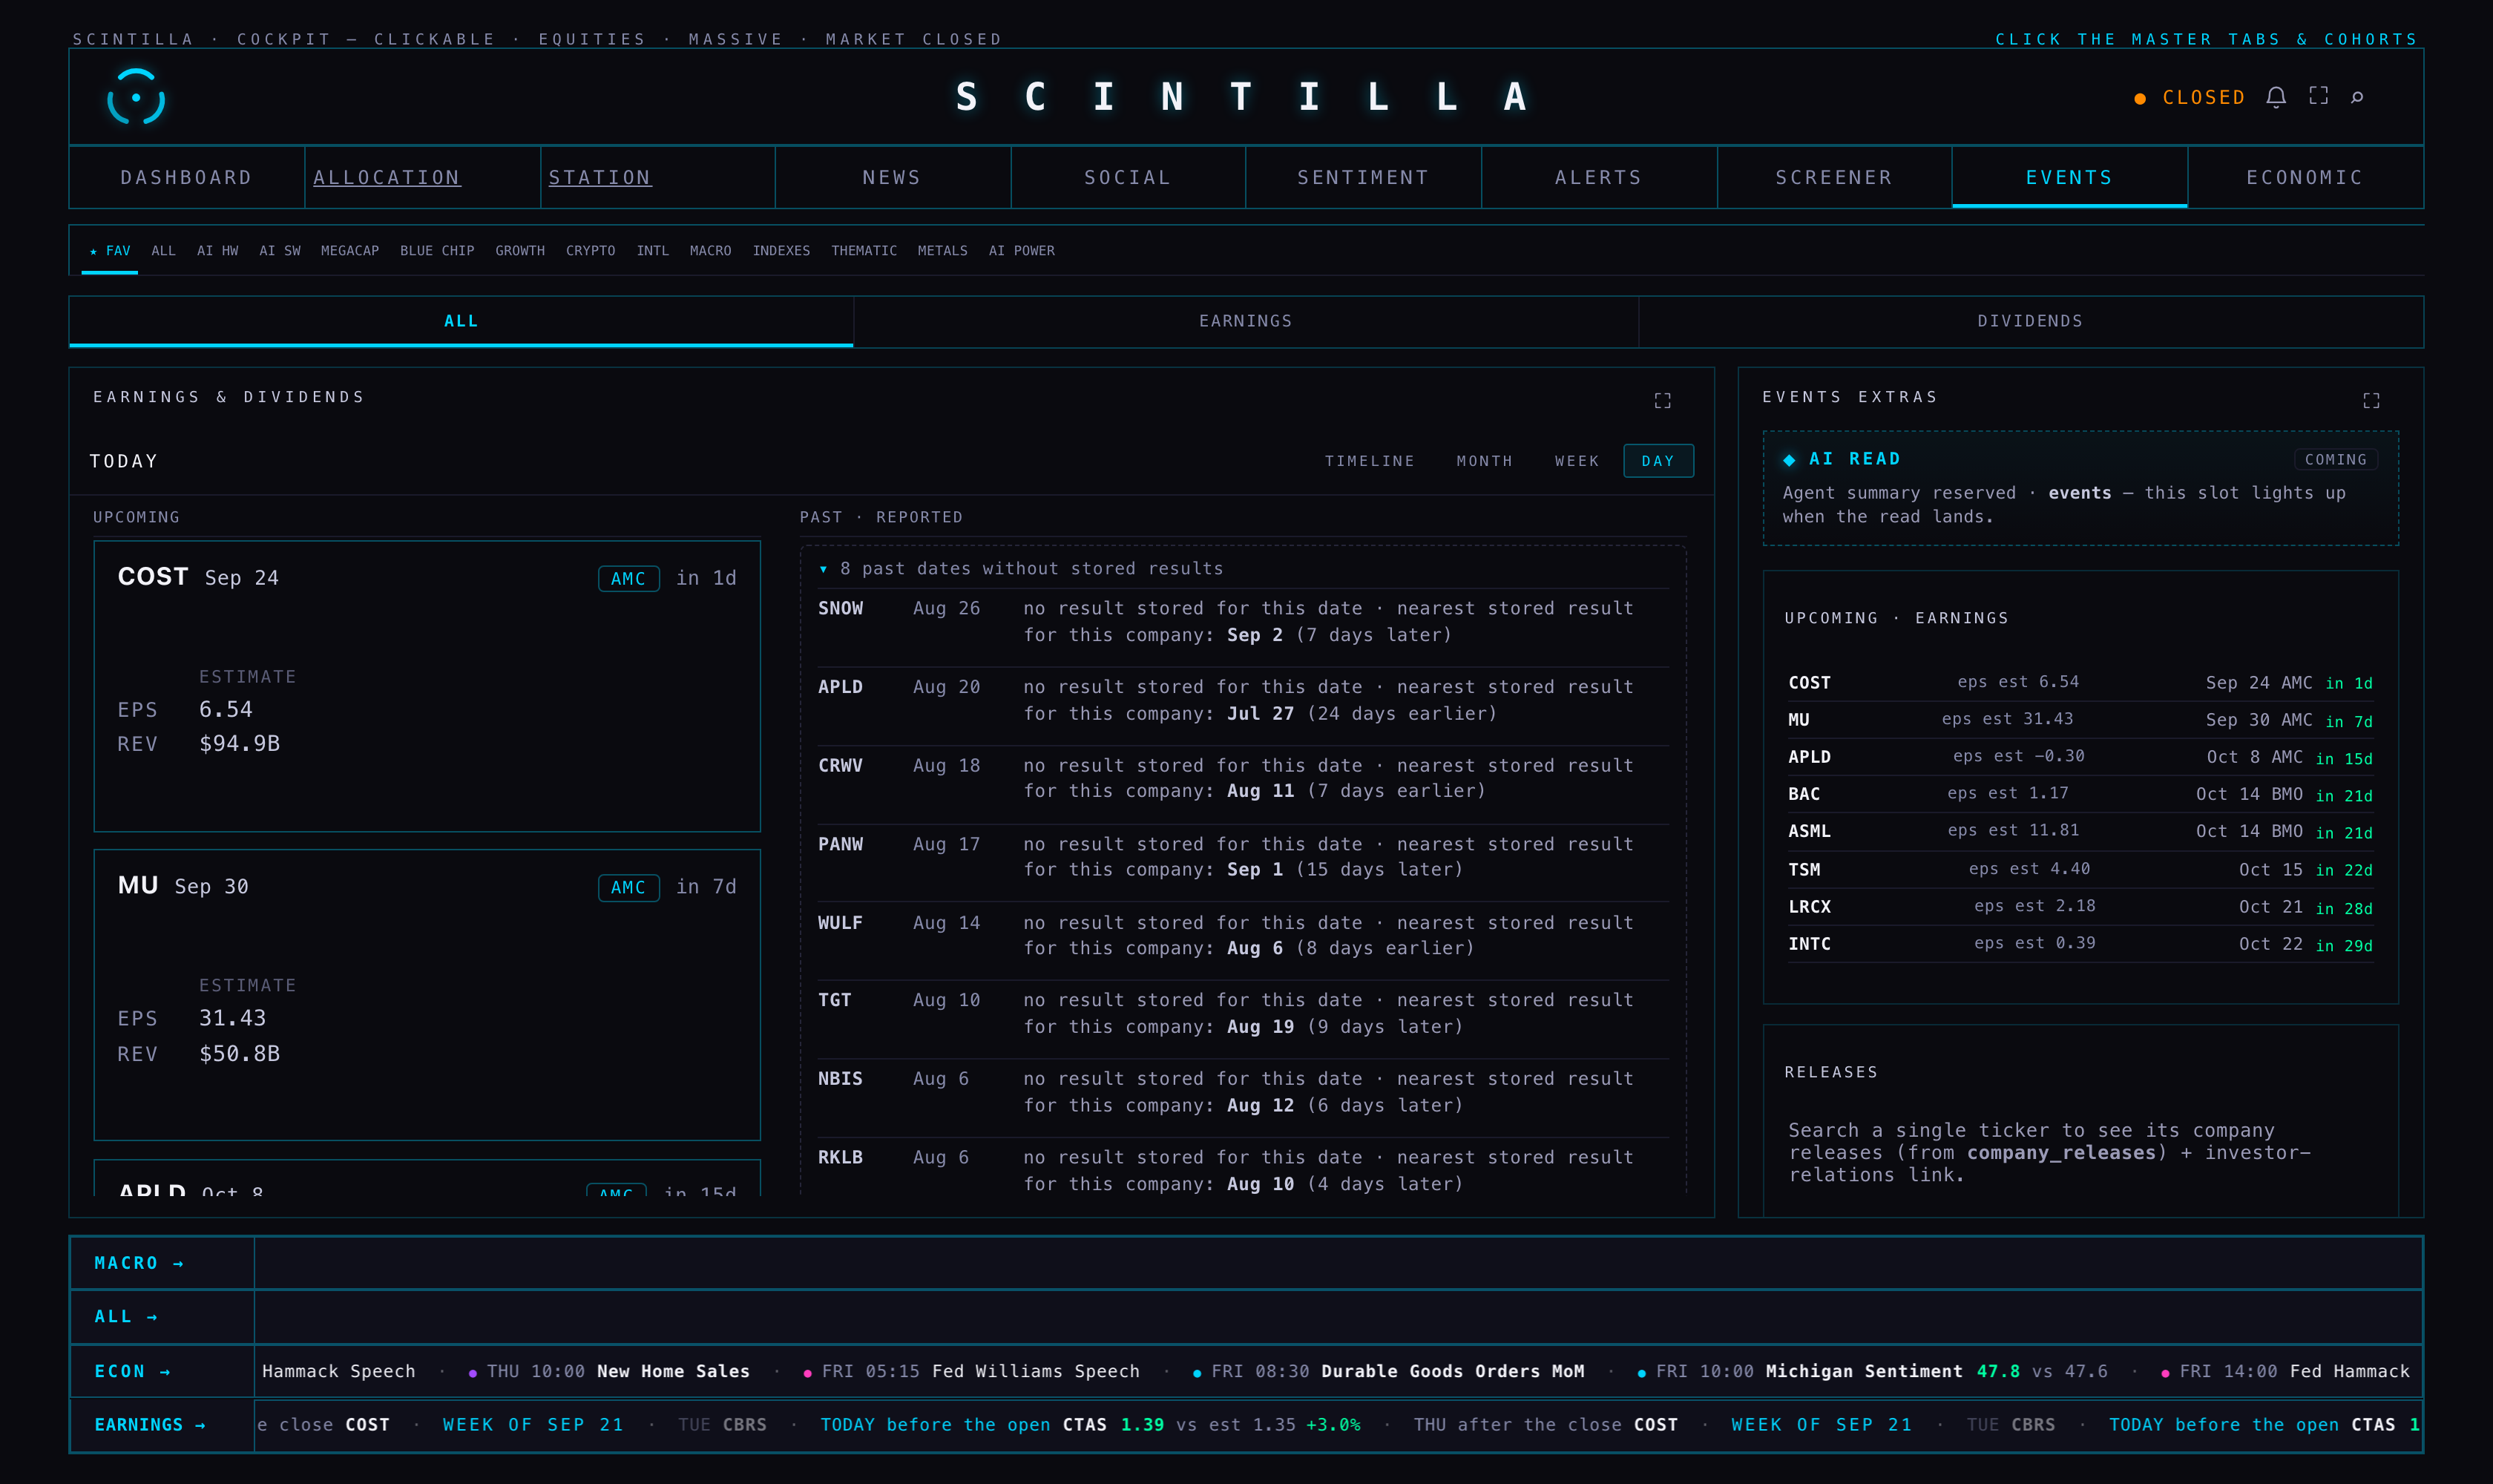The height and width of the screenshot is (1484, 2493).
Task: Open the notifications bell icon
Action: pyautogui.click(x=2275, y=97)
